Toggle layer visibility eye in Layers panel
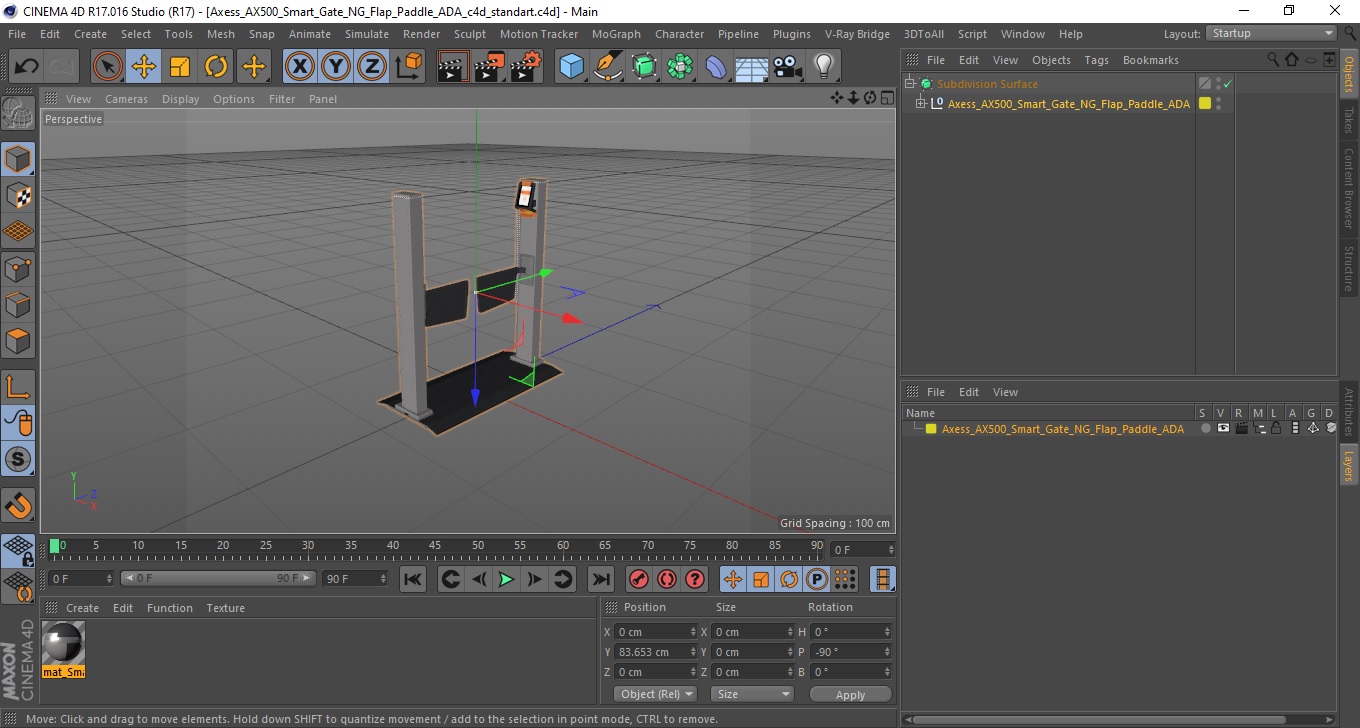 (1223, 428)
